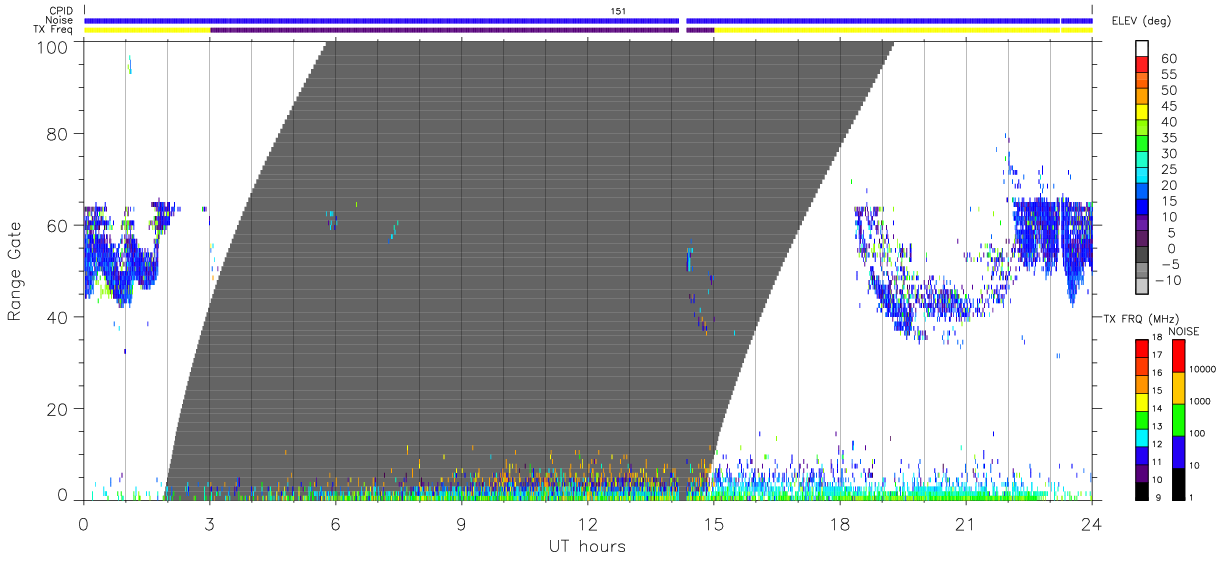The image size is (1228, 567).
Task: Click the 25 label on ELEV colorbar
Action: pyautogui.click(x=1168, y=169)
